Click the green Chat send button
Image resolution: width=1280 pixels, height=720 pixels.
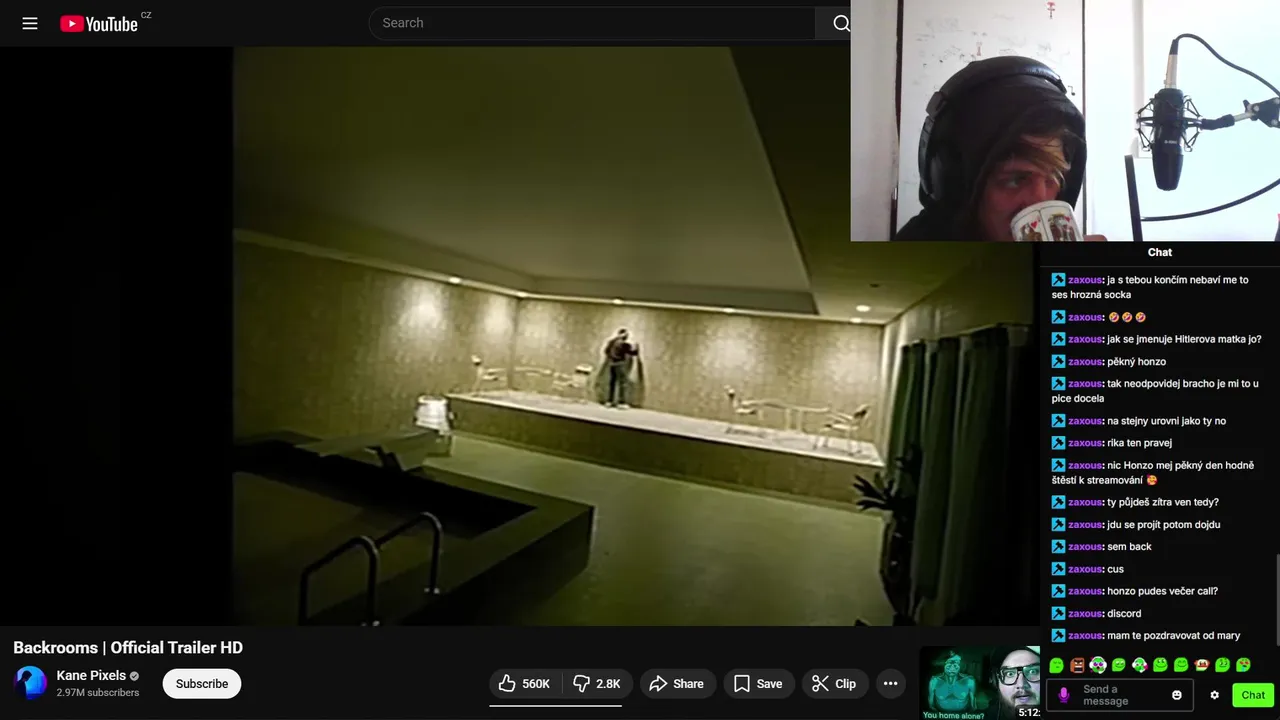[1253, 695]
